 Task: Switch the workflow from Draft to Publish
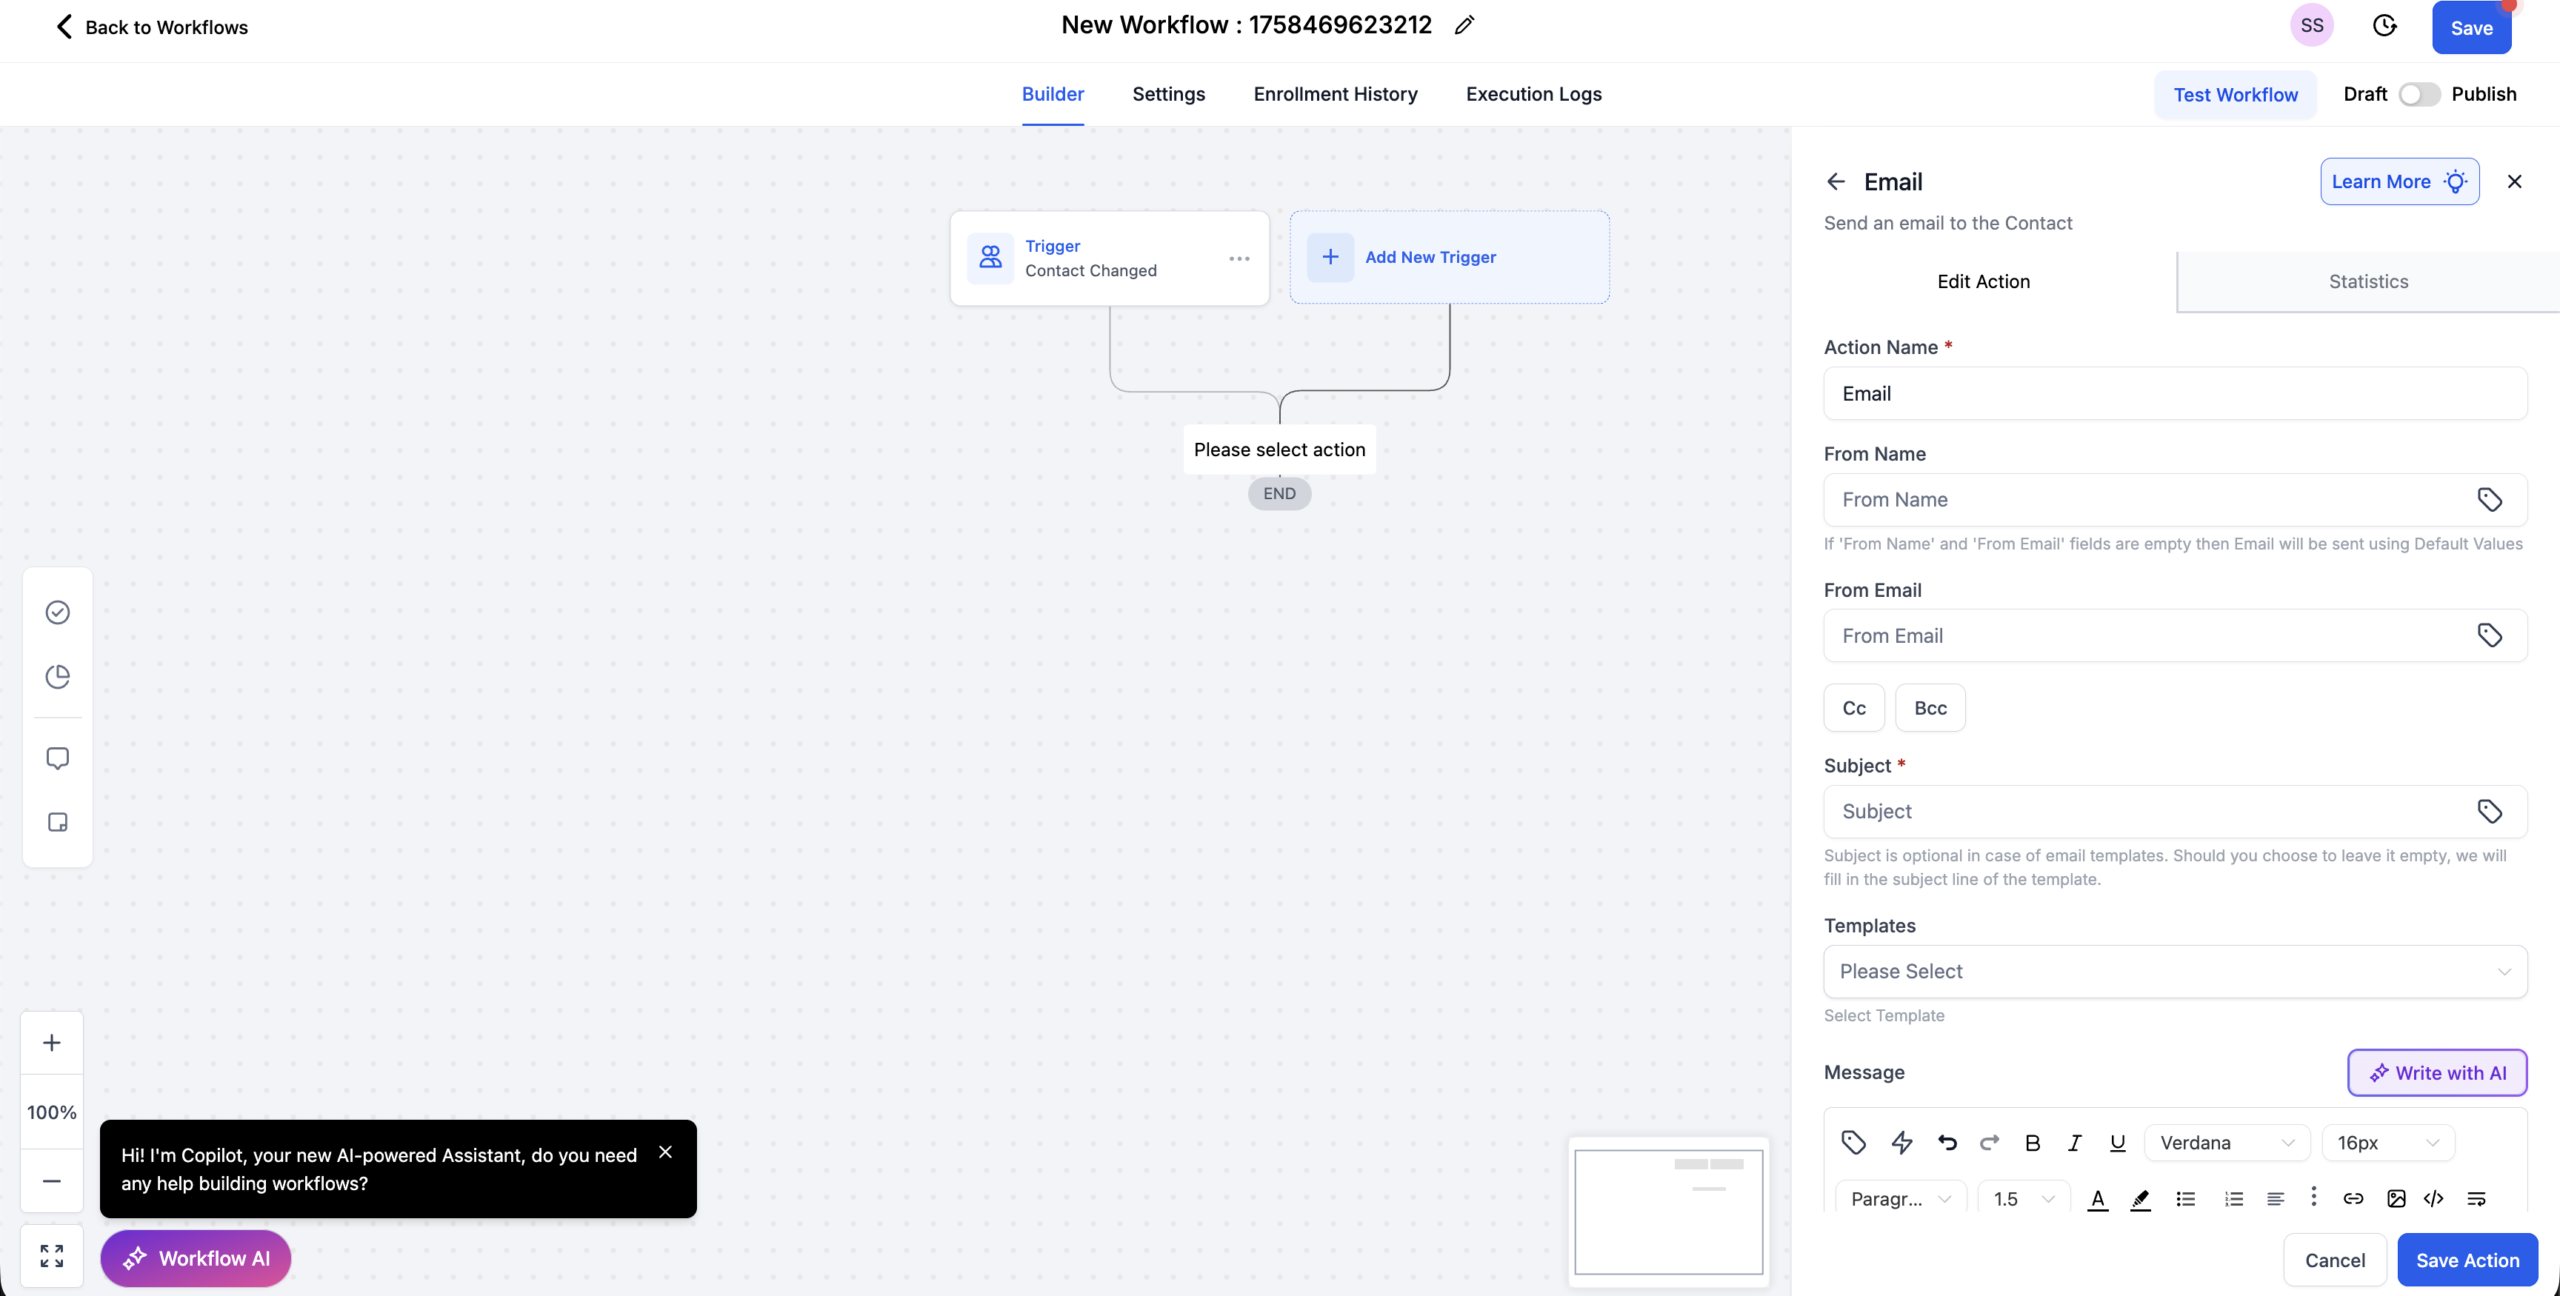(2418, 93)
